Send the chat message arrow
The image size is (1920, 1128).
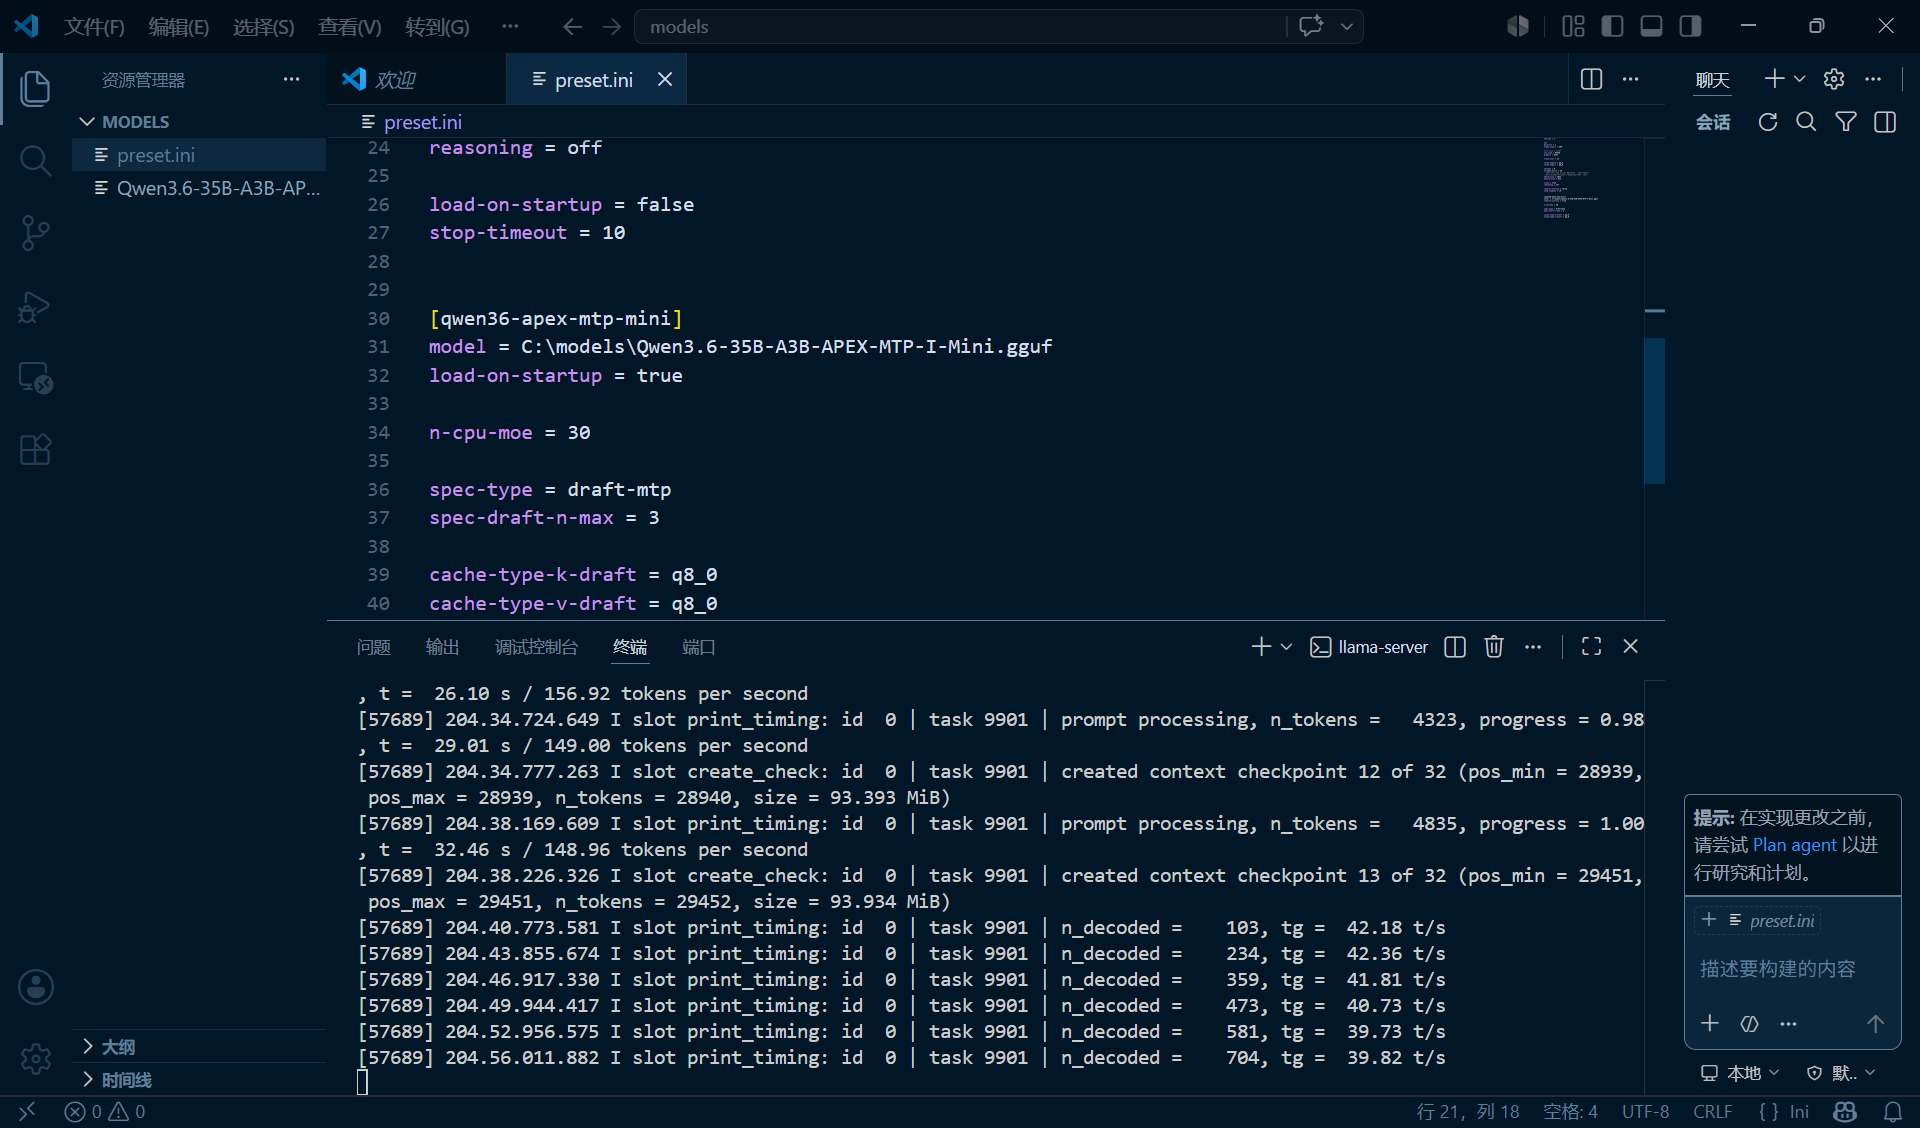1875,1023
